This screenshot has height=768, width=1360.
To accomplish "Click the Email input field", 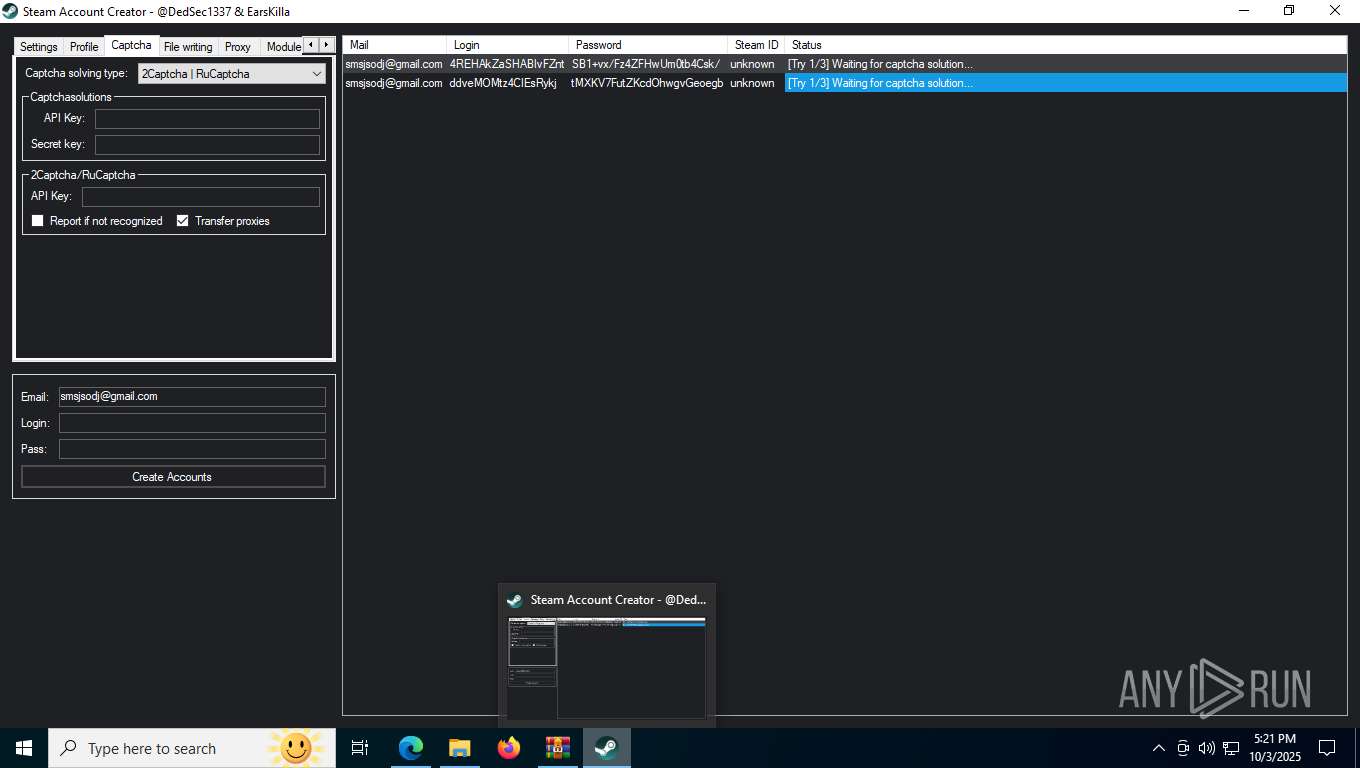I will [192, 397].
